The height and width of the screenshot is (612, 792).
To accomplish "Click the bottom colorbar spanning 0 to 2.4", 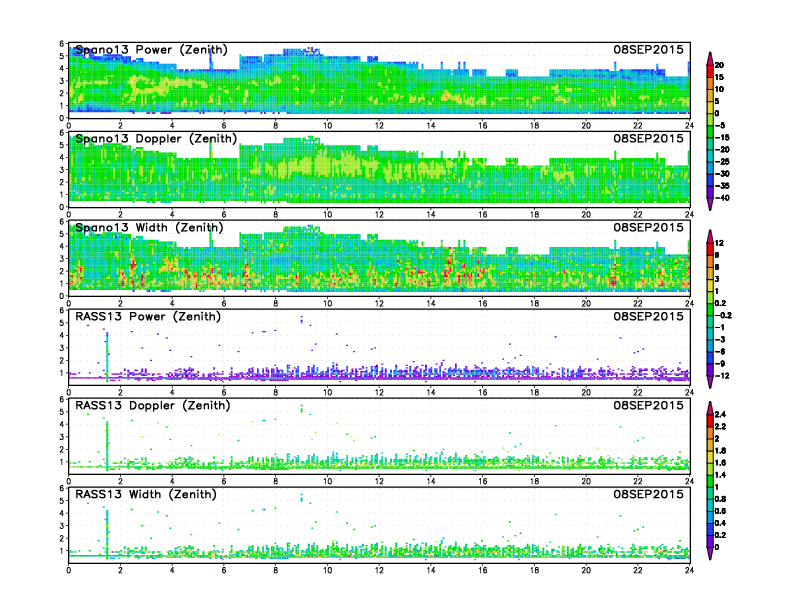I will click(x=710, y=481).
